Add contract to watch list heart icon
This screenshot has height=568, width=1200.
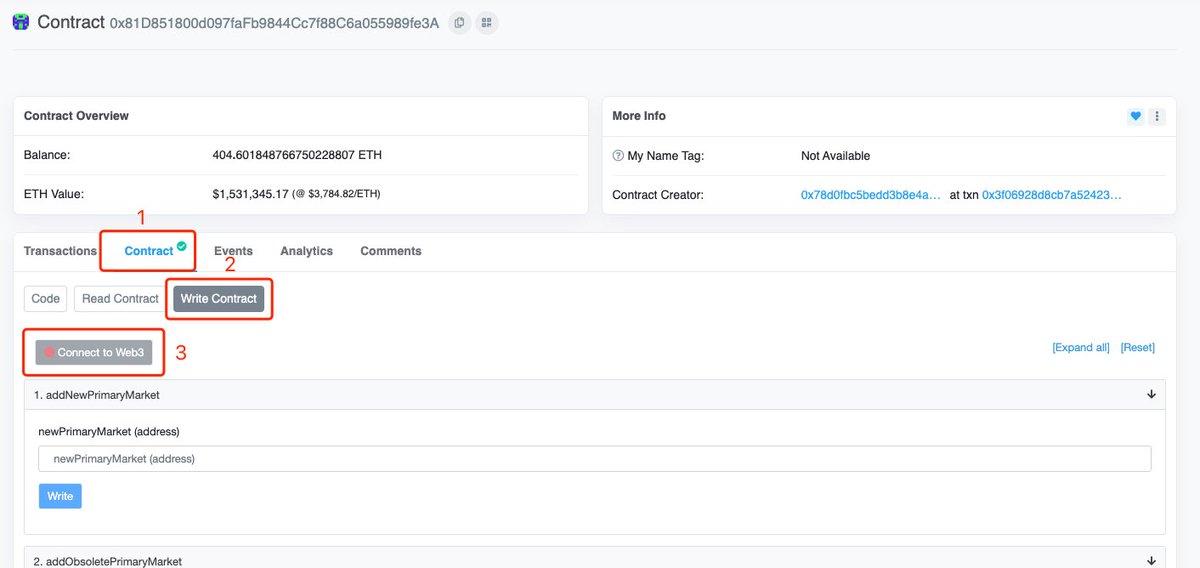coord(1136,116)
